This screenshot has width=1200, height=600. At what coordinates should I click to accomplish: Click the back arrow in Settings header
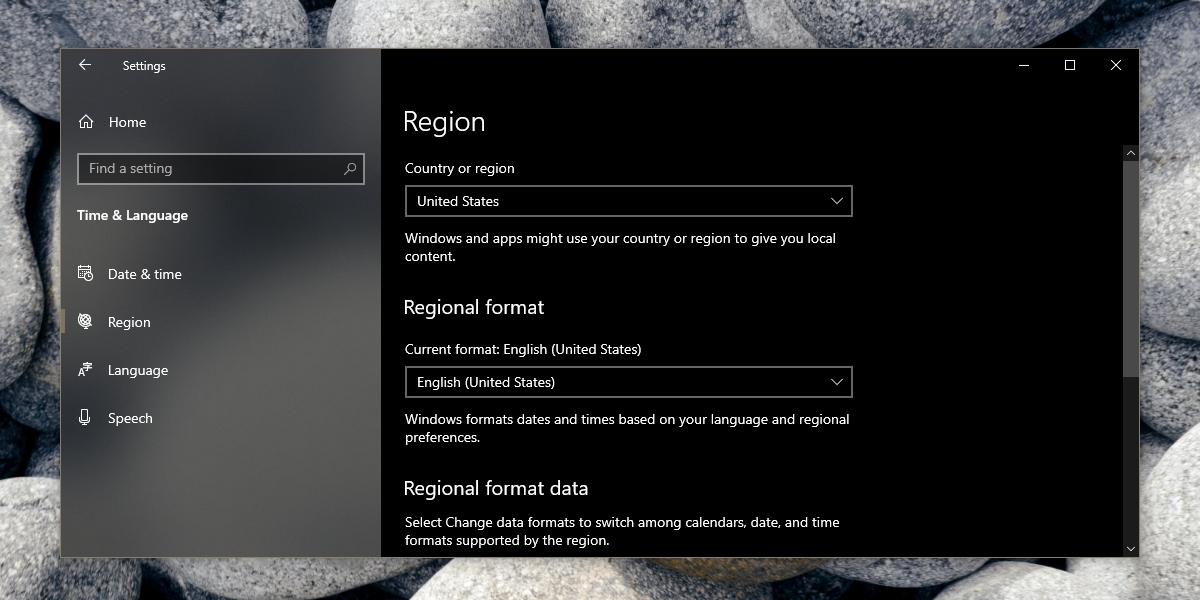coord(85,65)
